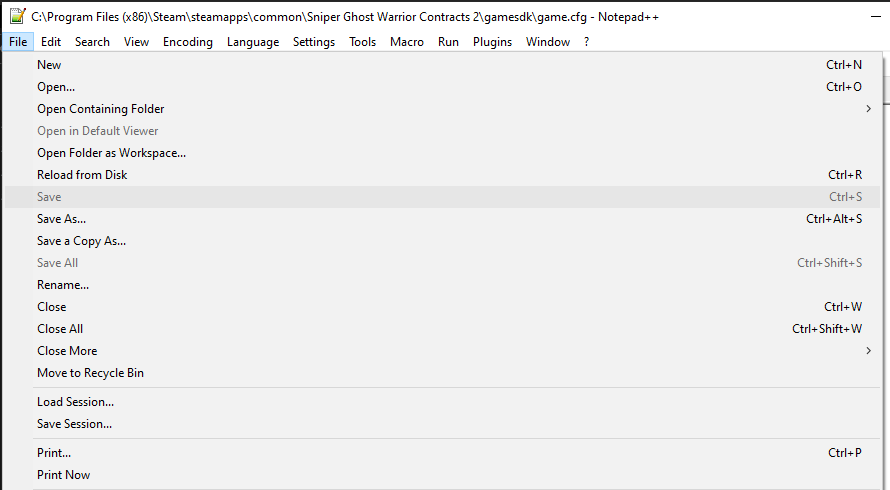890x490 pixels.
Task: Open the ? help menu
Action: point(587,42)
